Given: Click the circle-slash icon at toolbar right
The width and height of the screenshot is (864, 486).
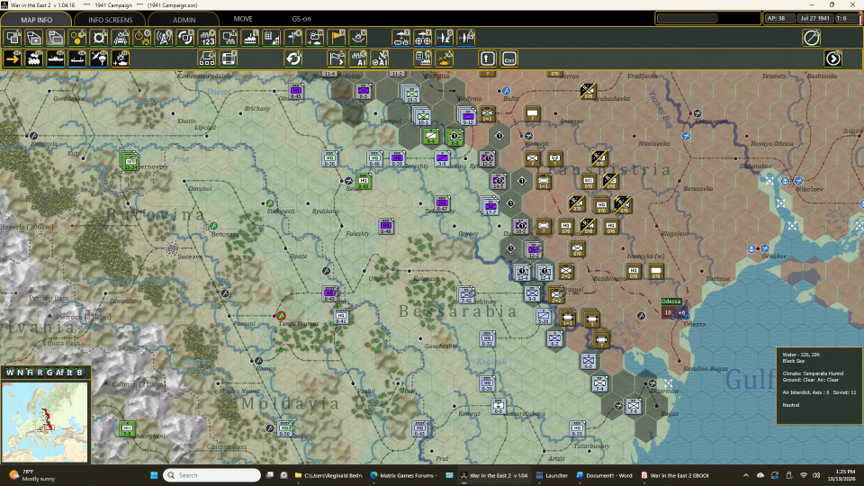Looking at the screenshot, I should (x=812, y=38).
